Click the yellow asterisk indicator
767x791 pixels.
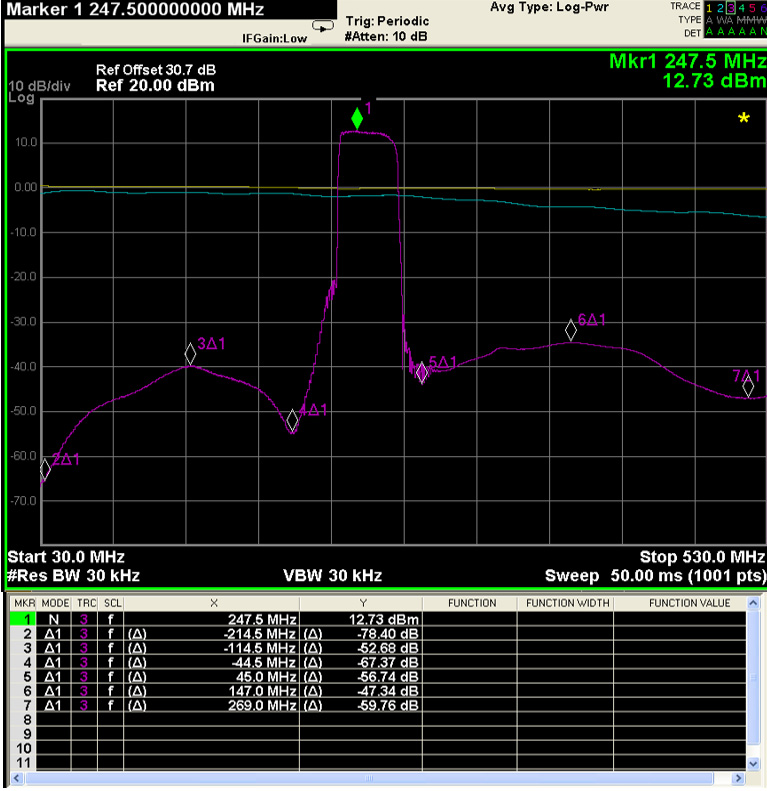(x=743, y=120)
